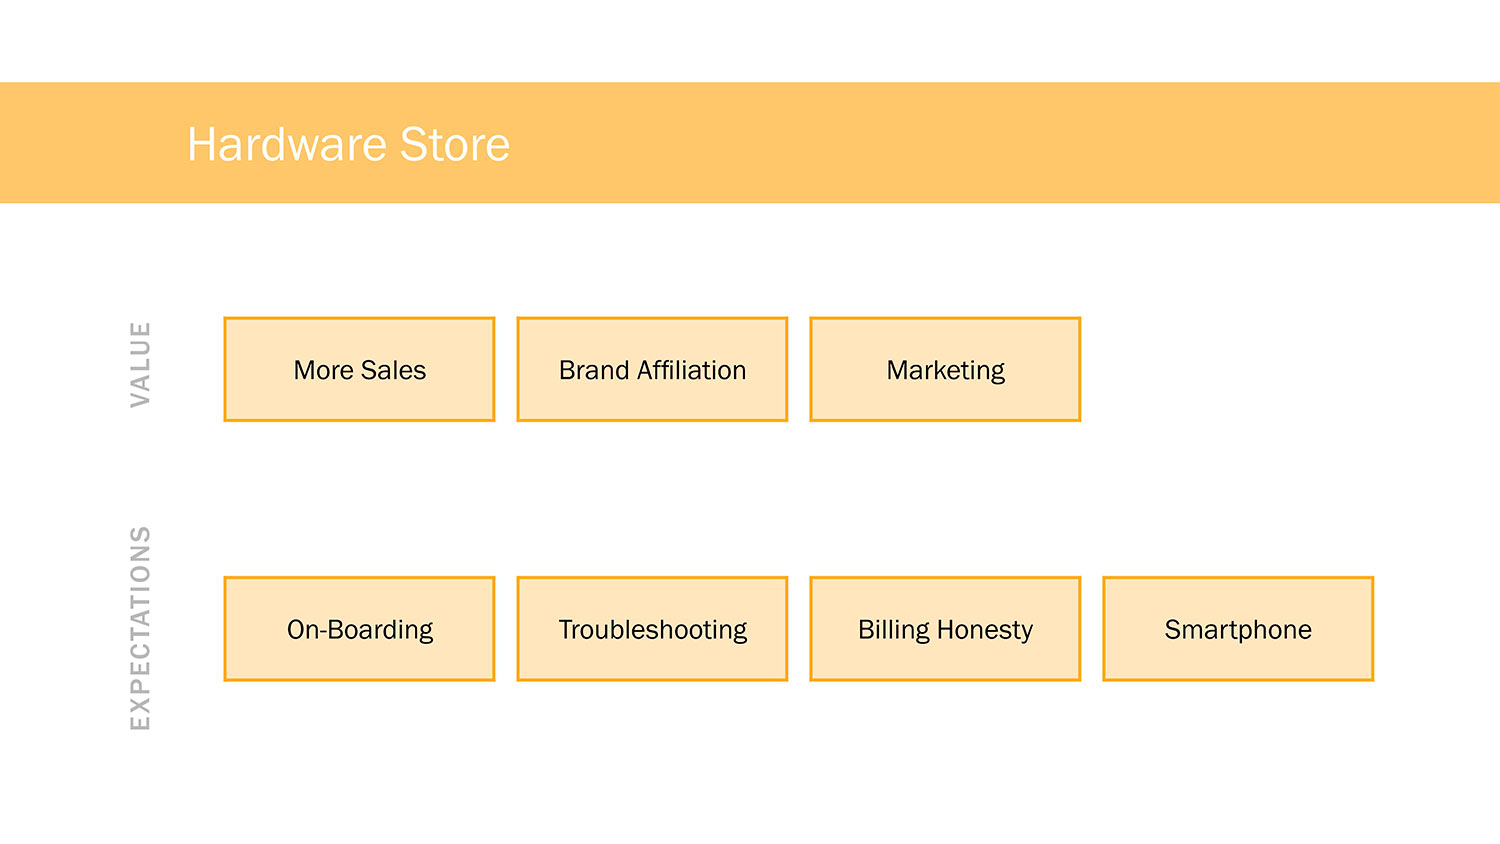This screenshot has height=844, width=1500.
Task: Click the empty space right of the Marketing box
Action: tap(1240, 370)
